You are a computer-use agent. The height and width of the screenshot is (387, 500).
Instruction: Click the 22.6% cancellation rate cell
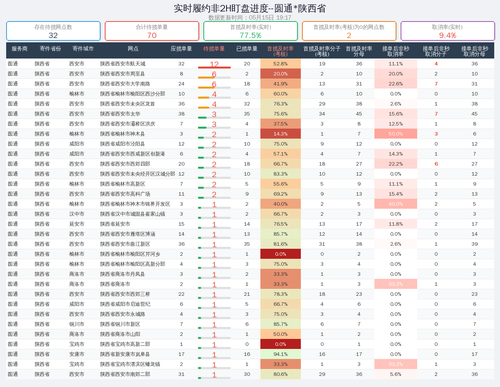coord(396,84)
